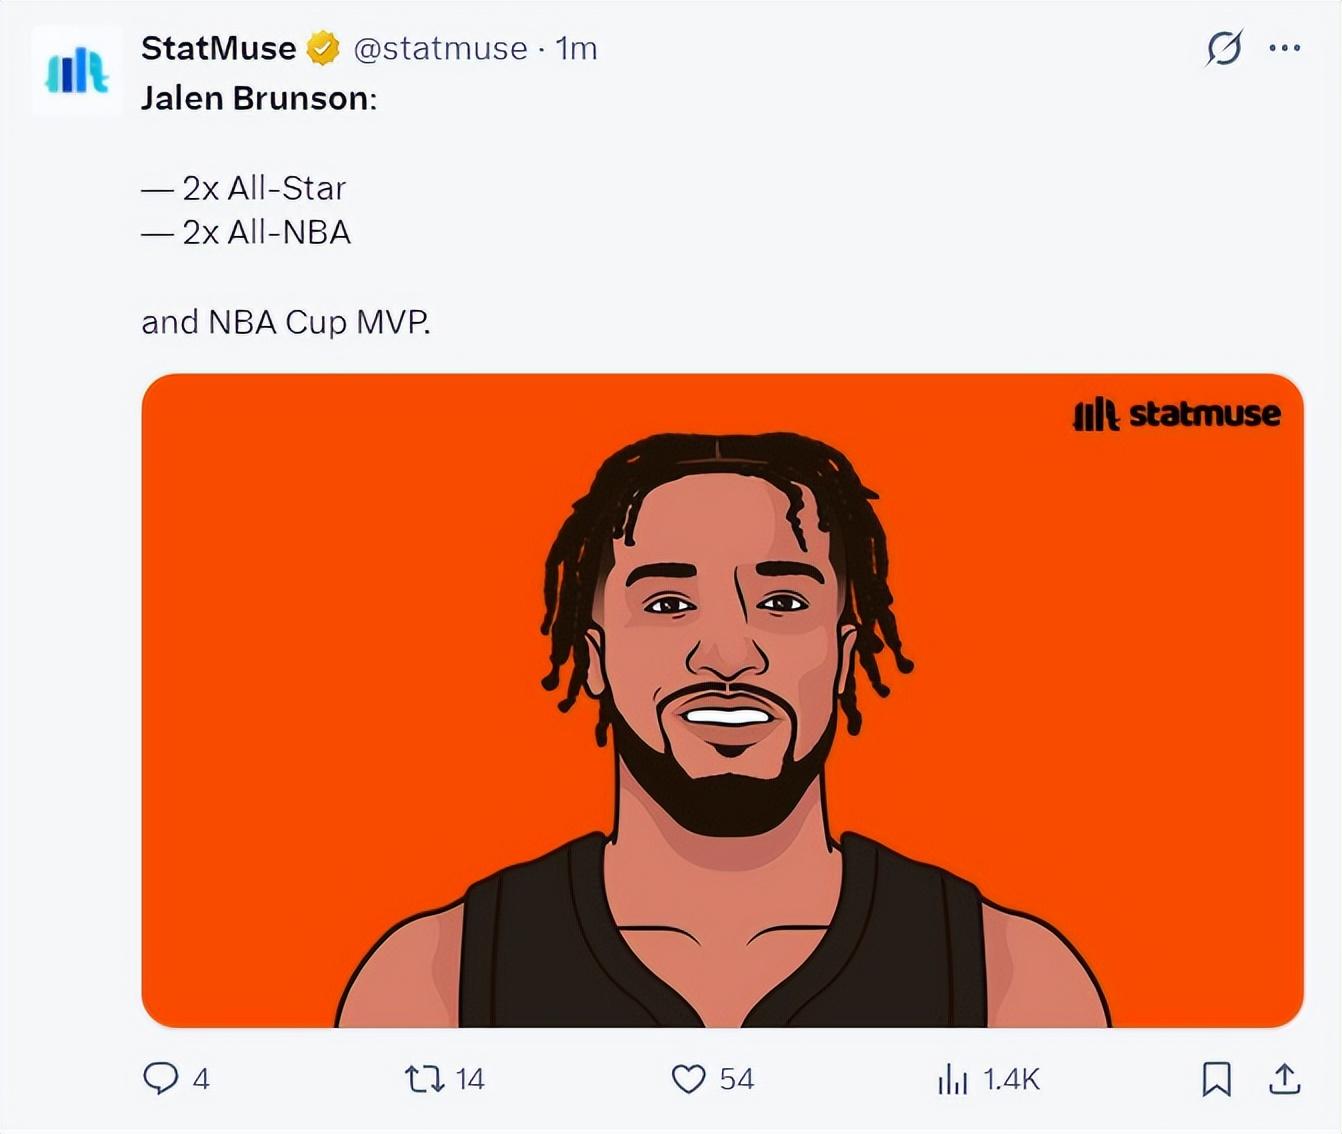Click the like count 54
Viewport: 1342px width, 1134px height.
point(736,1079)
